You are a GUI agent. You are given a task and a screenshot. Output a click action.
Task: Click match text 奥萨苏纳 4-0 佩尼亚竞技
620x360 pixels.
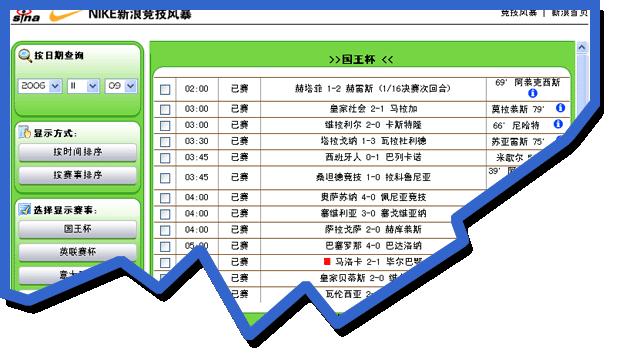tap(373, 197)
